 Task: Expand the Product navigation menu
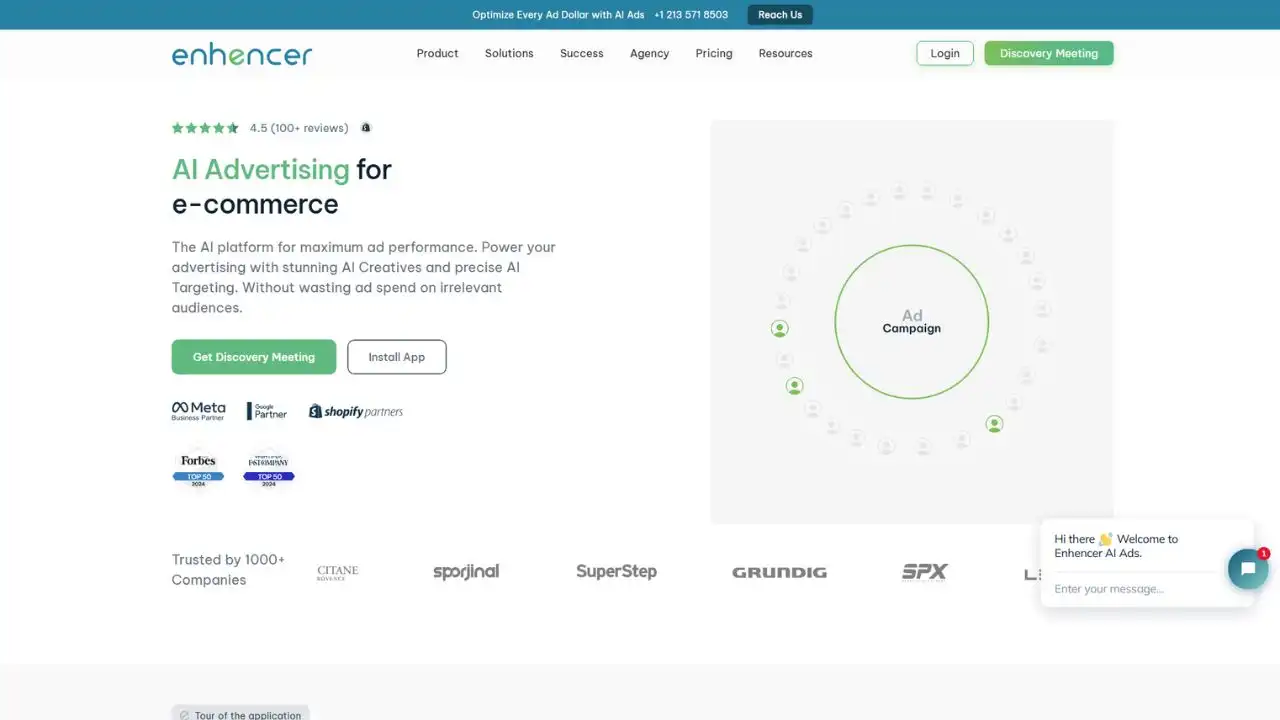[437, 54]
